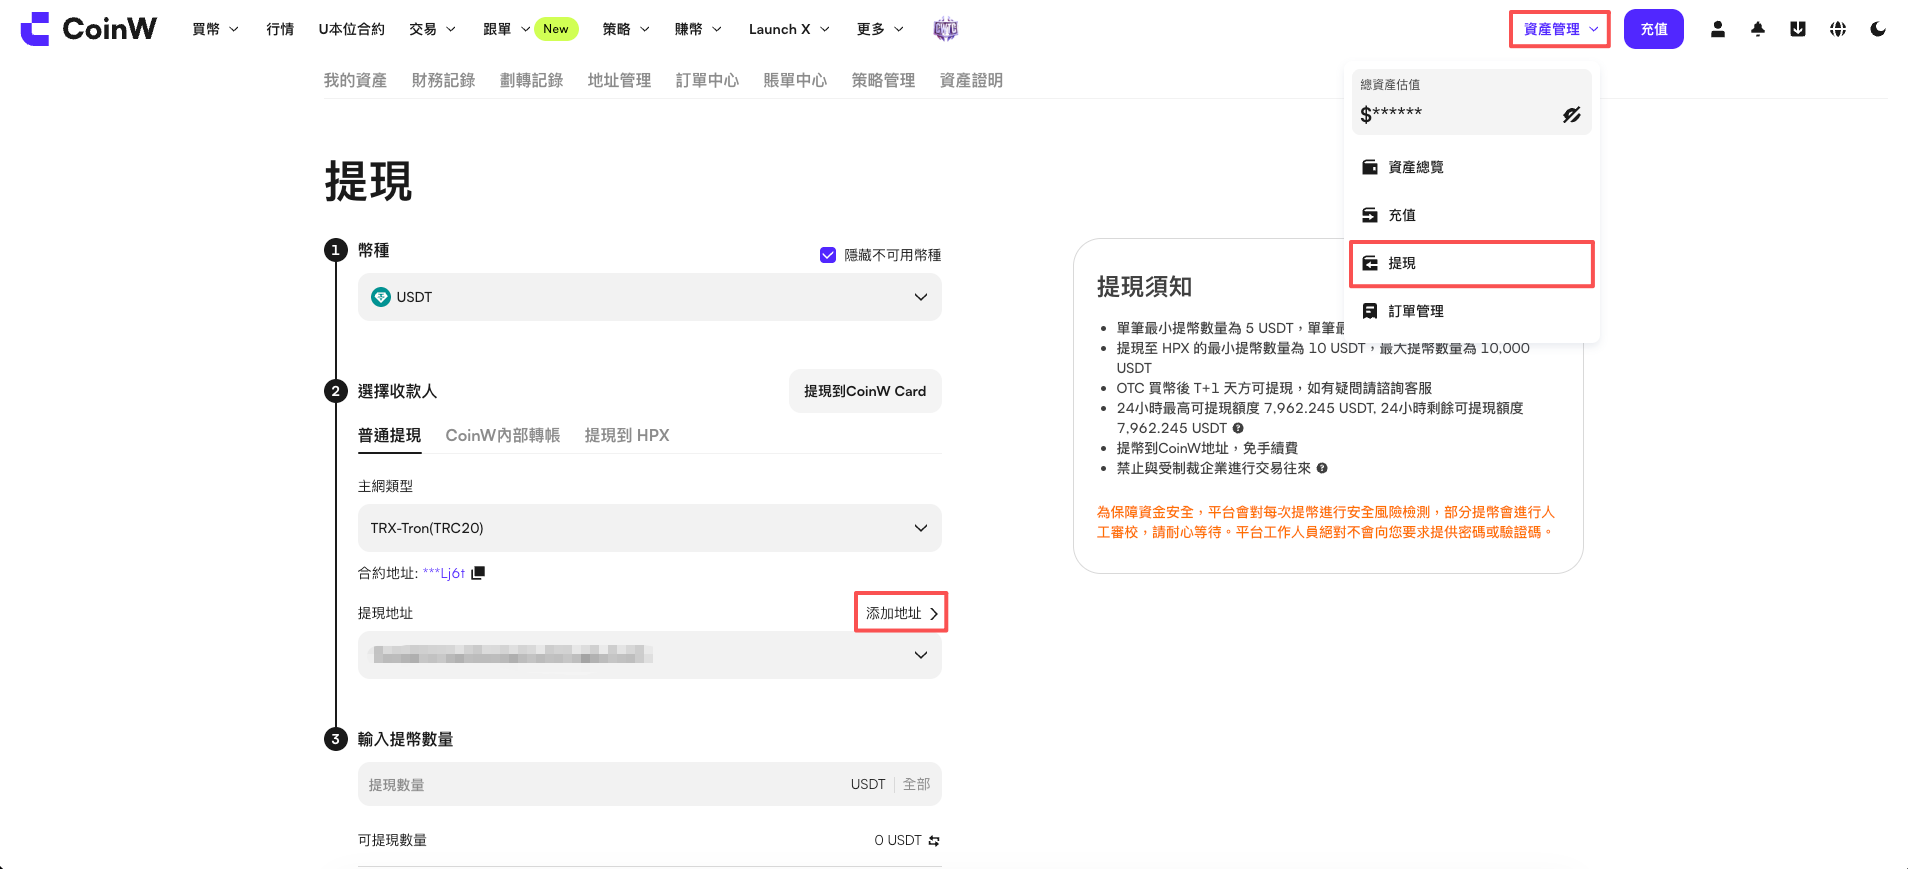Open U本位合約 page

pos(351,29)
